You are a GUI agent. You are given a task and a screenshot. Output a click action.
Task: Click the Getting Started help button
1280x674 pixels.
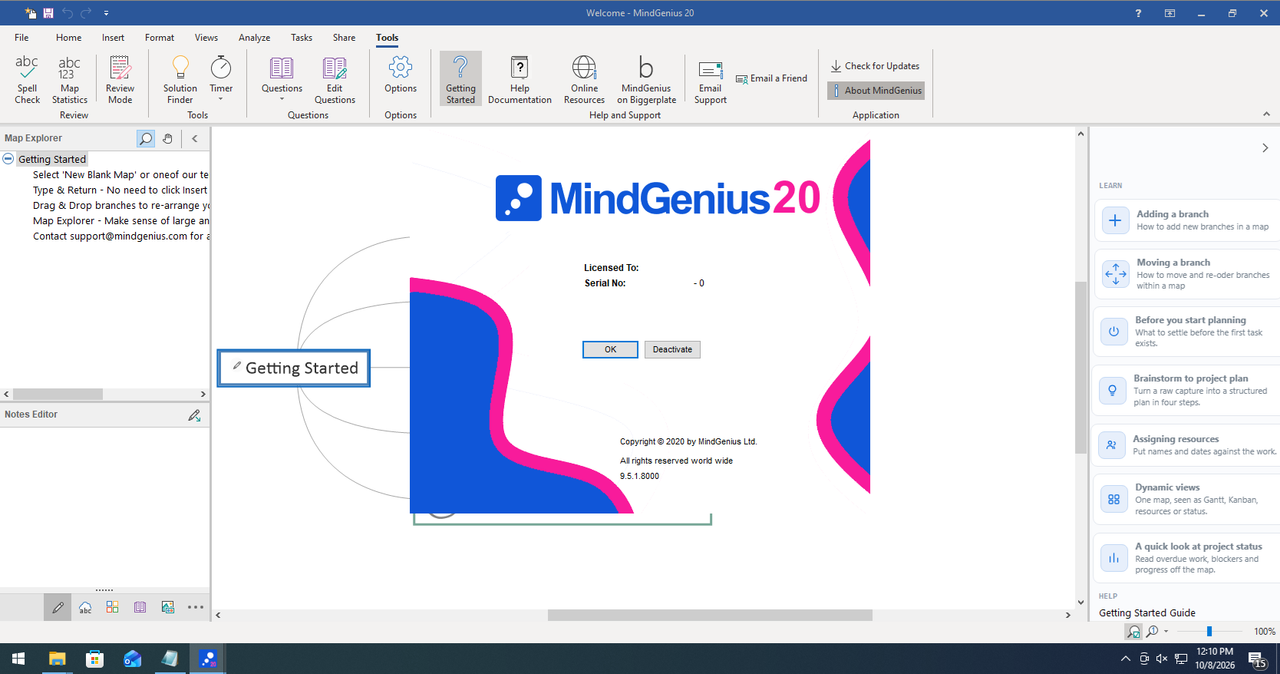tap(460, 80)
